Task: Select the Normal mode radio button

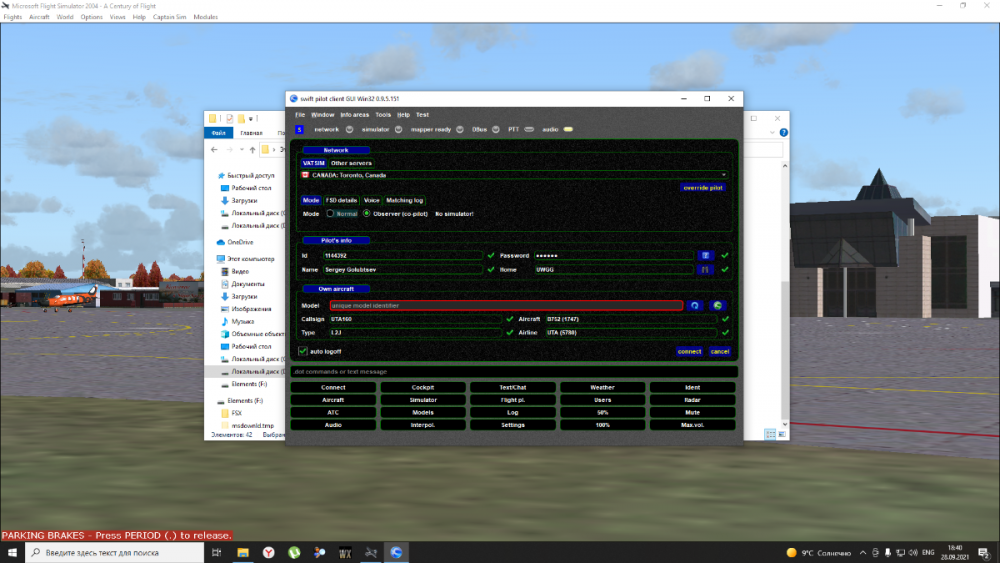Action: tap(331, 213)
